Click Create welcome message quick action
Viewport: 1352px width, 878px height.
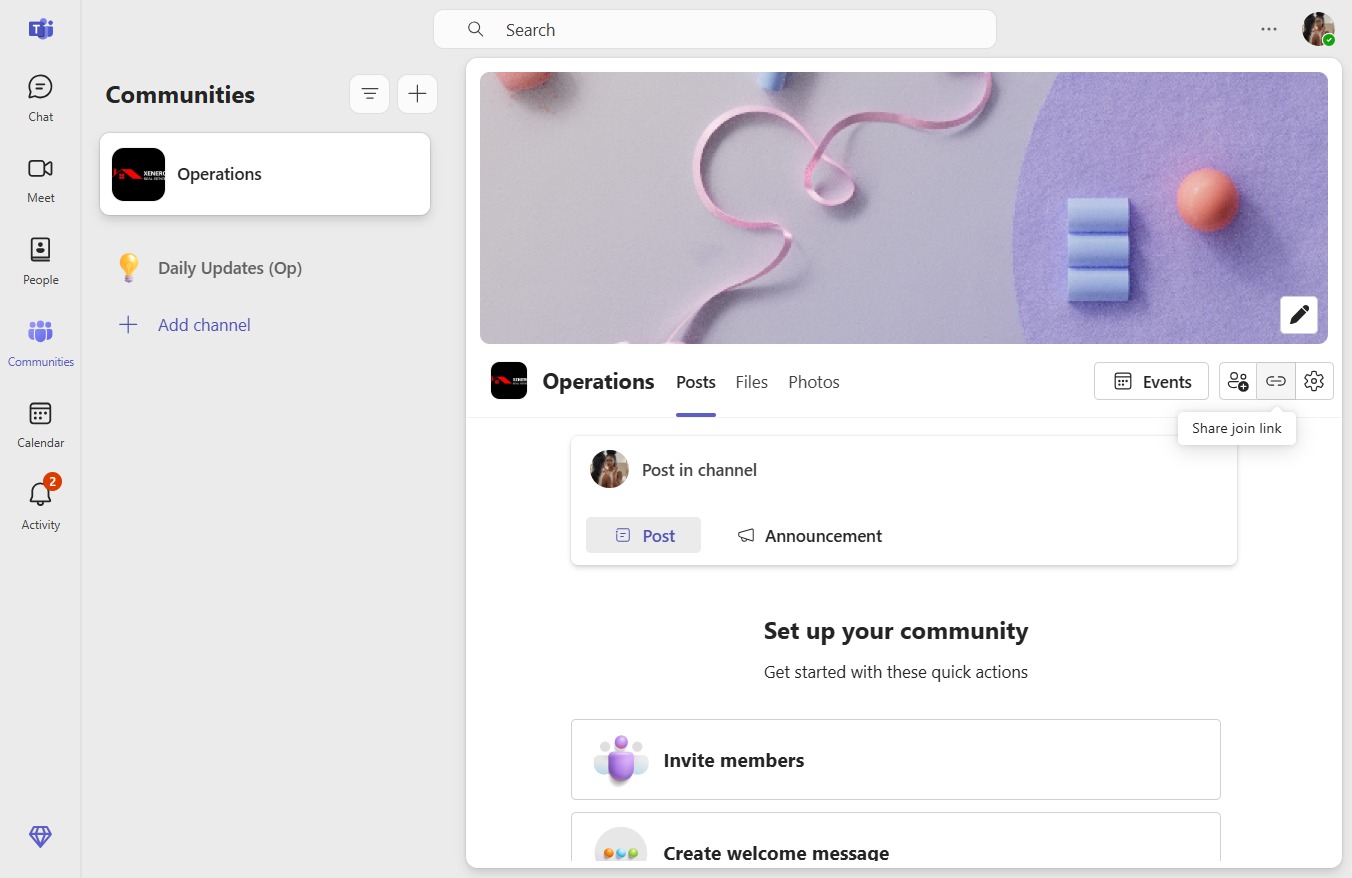pyautogui.click(x=896, y=839)
